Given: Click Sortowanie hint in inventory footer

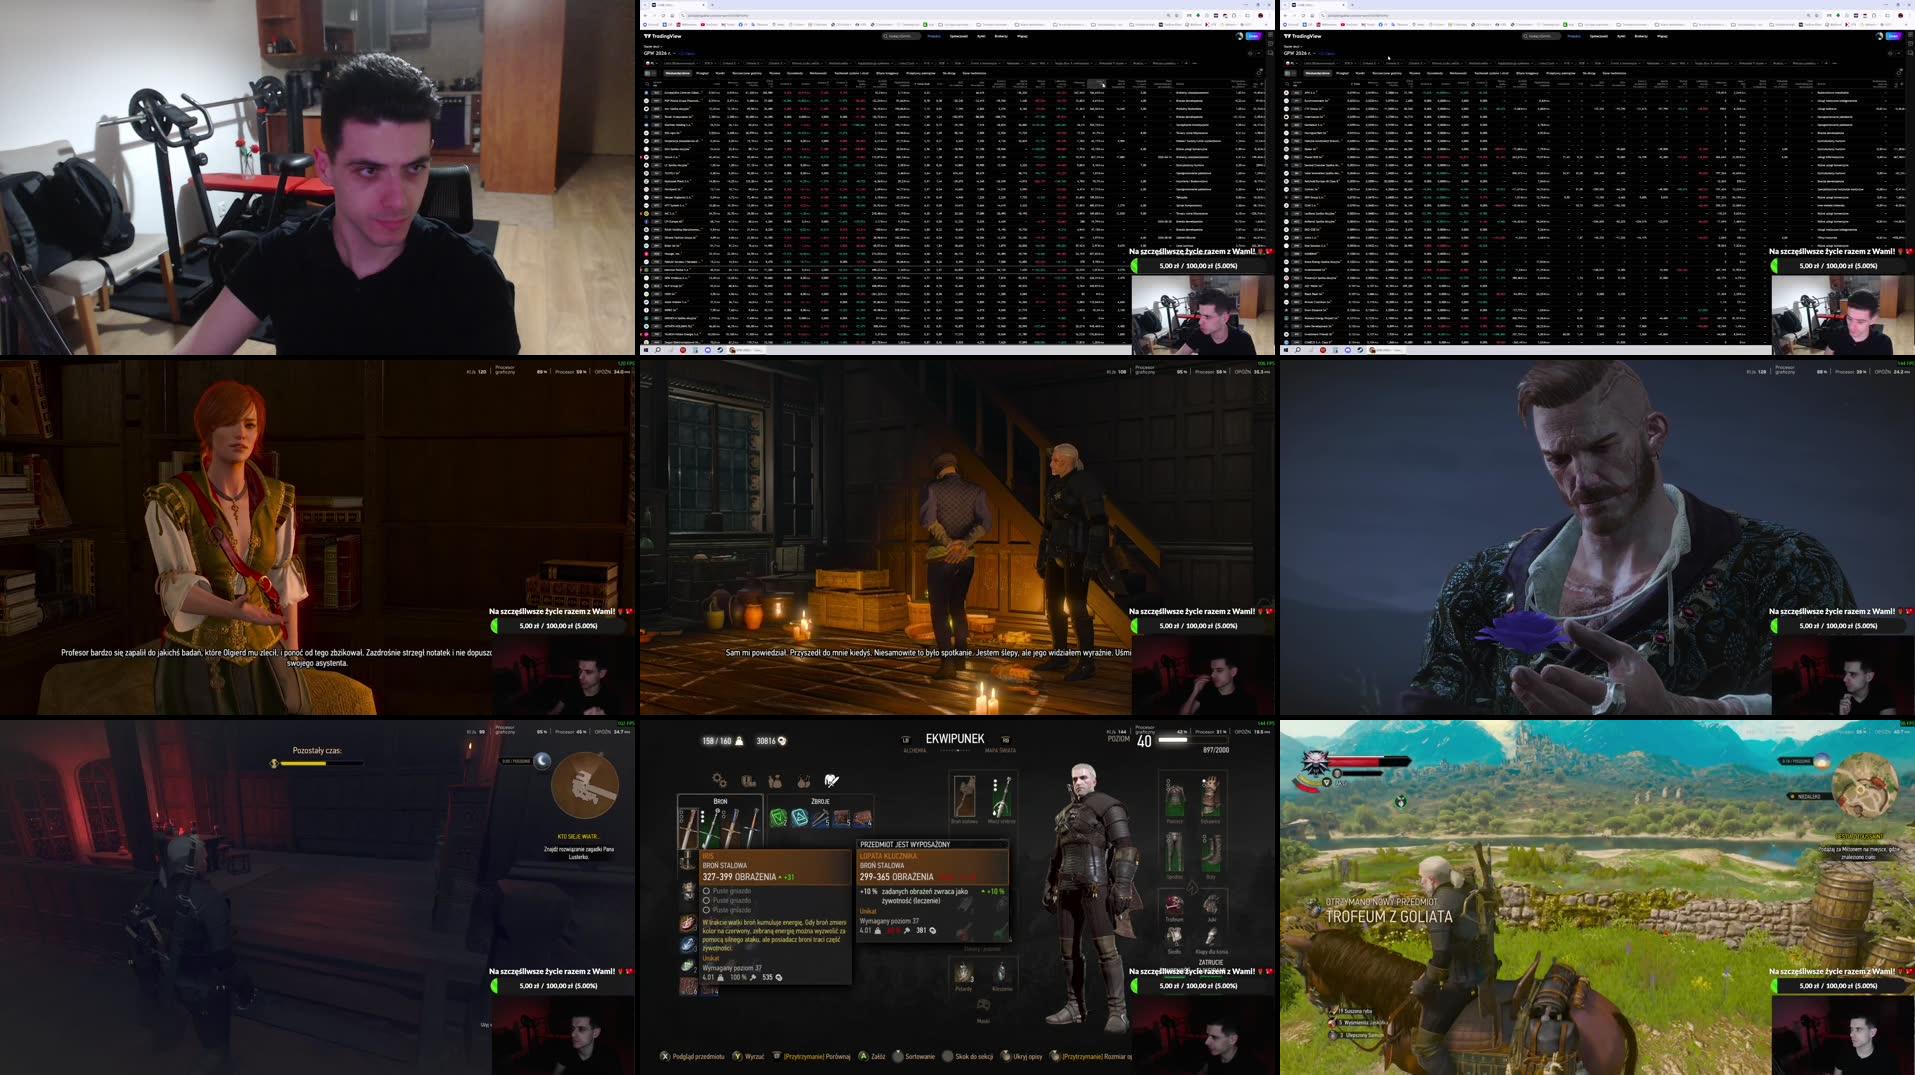Looking at the screenshot, I should click(x=914, y=1056).
